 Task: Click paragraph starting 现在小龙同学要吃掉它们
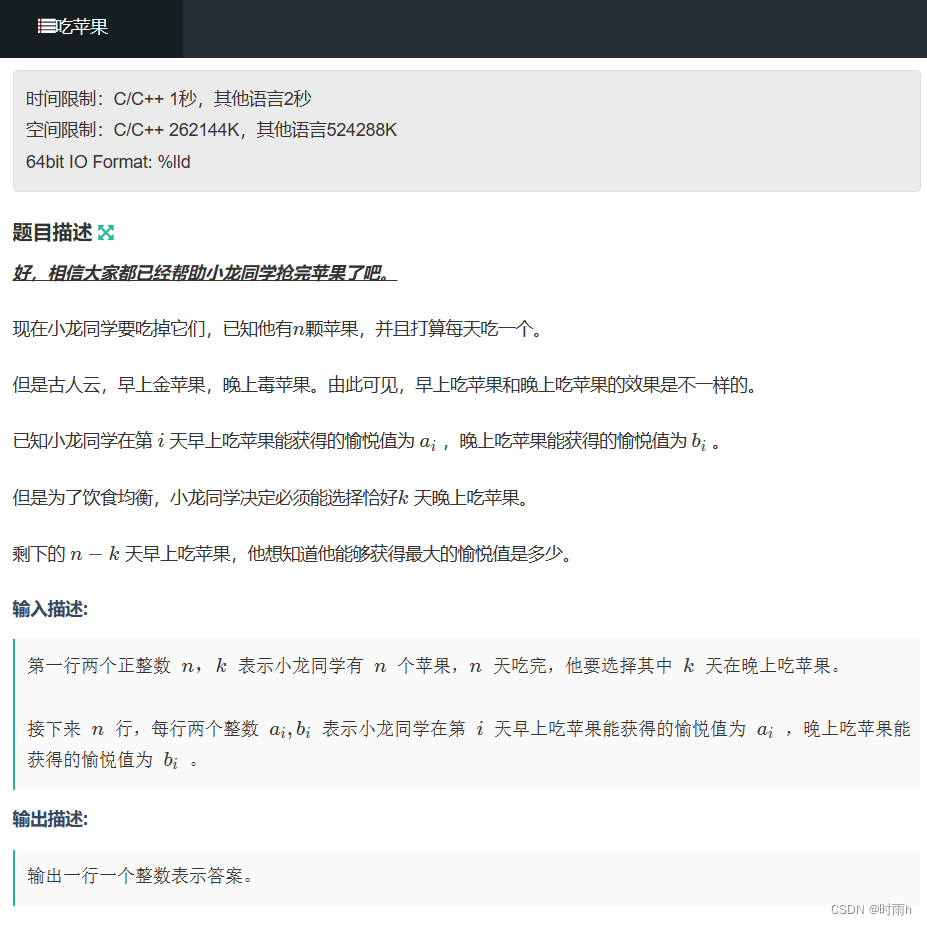(x=277, y=329)
